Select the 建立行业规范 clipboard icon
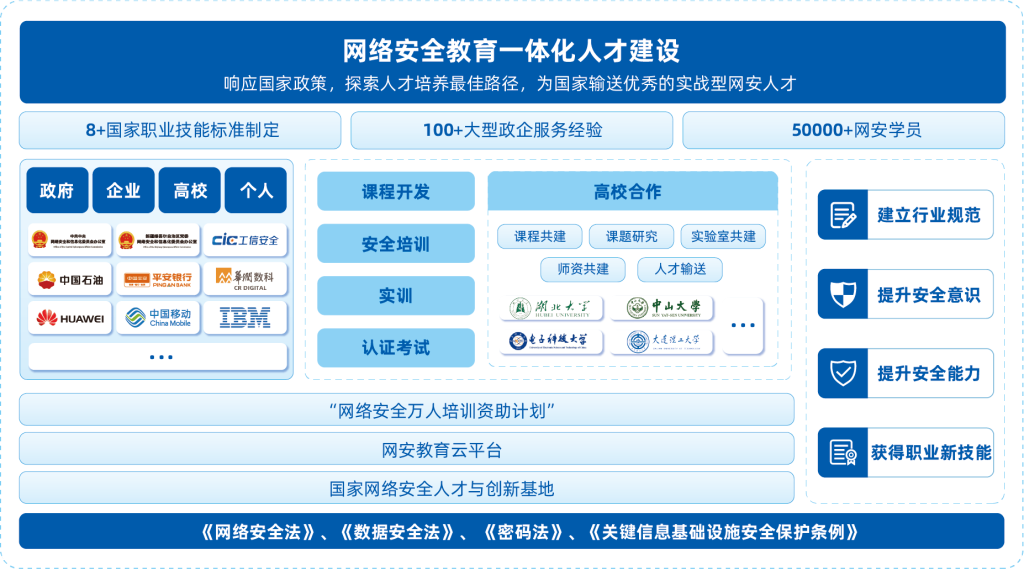1024x586 pixels. [842, 214]
